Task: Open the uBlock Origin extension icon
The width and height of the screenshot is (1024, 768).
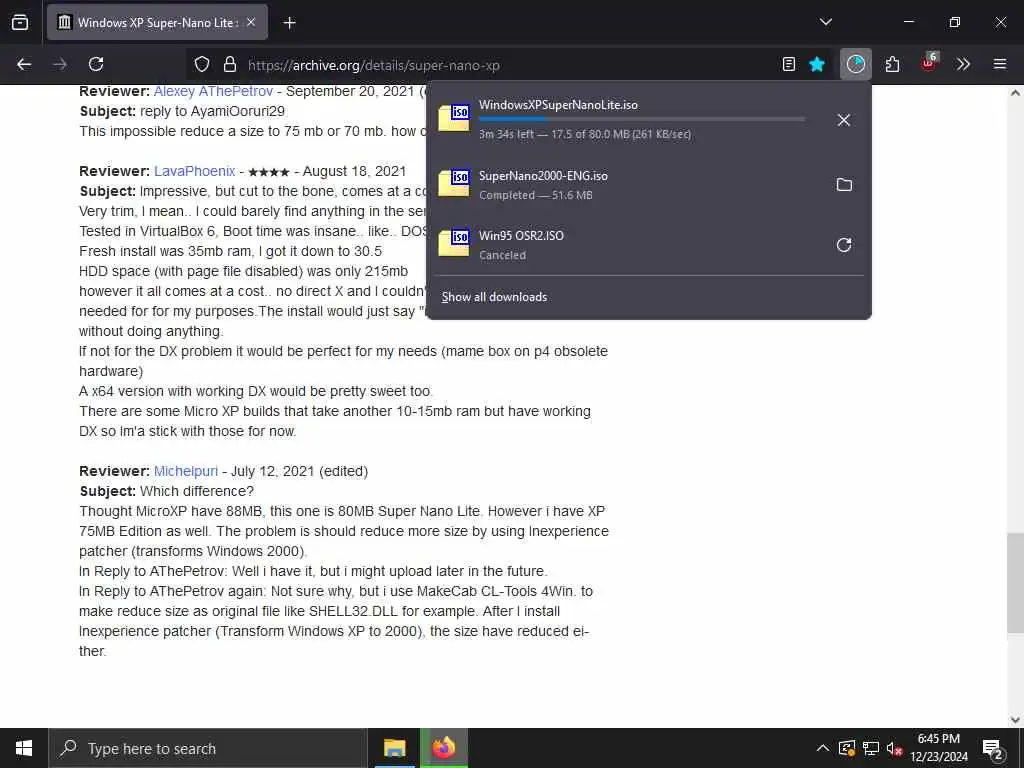Action: click(929, 63)
